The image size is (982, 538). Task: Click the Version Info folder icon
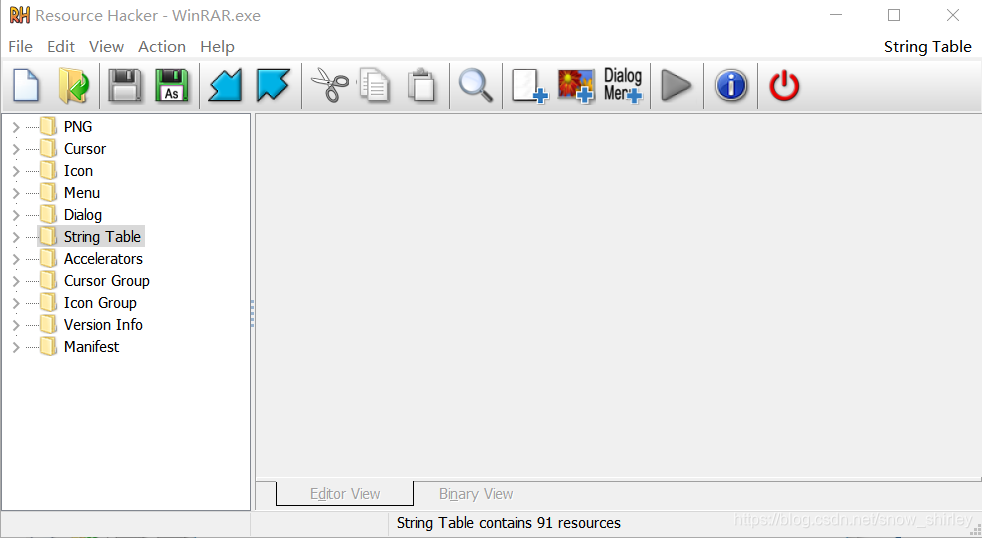[49, 324]
